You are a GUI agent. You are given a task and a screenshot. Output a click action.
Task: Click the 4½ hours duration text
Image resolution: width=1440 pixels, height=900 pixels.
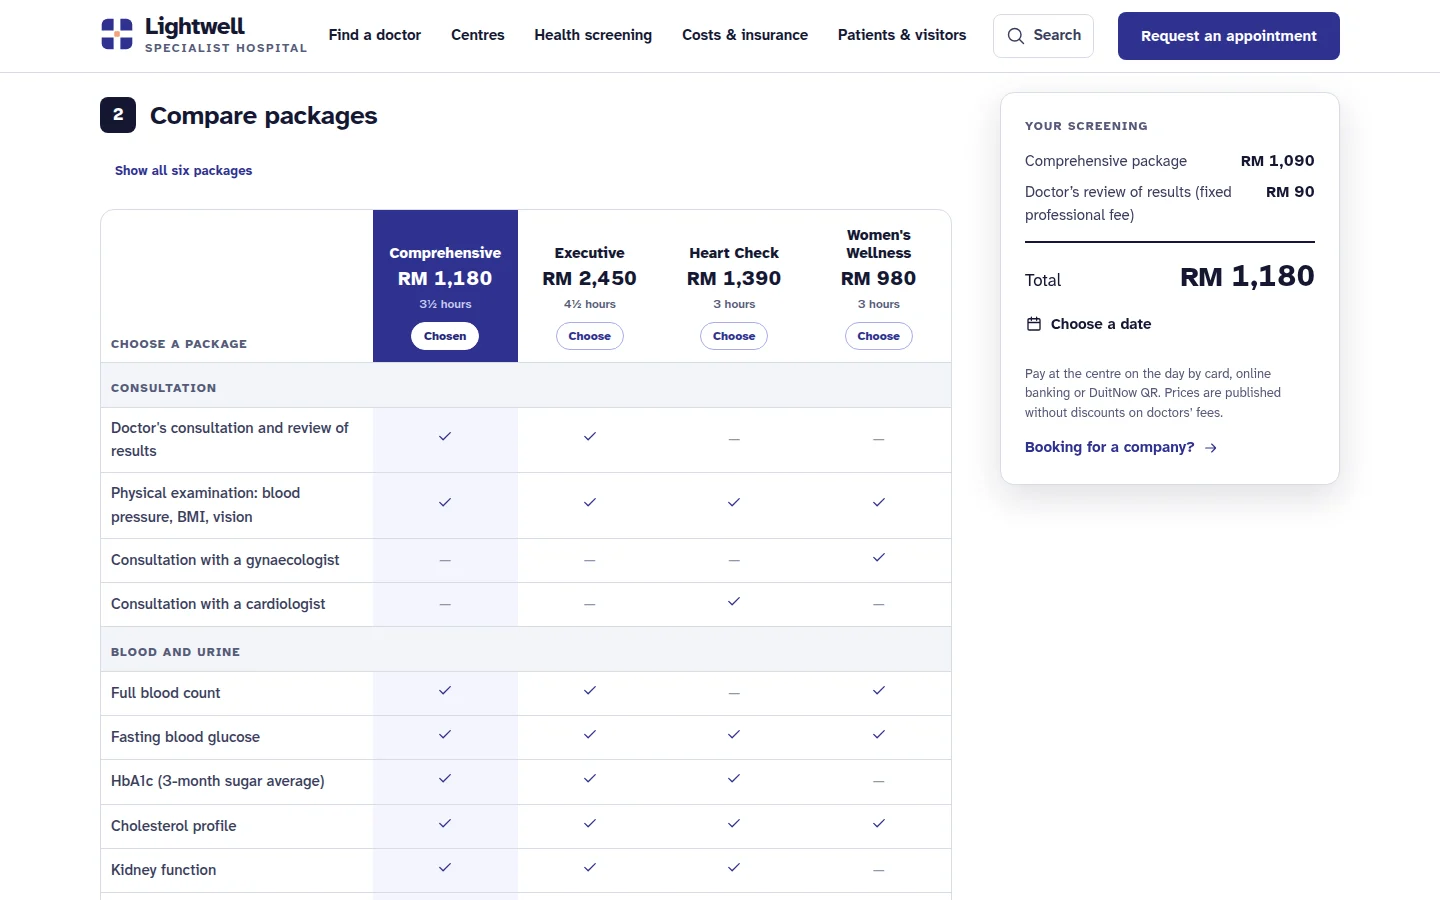click(x=590, y=304)
